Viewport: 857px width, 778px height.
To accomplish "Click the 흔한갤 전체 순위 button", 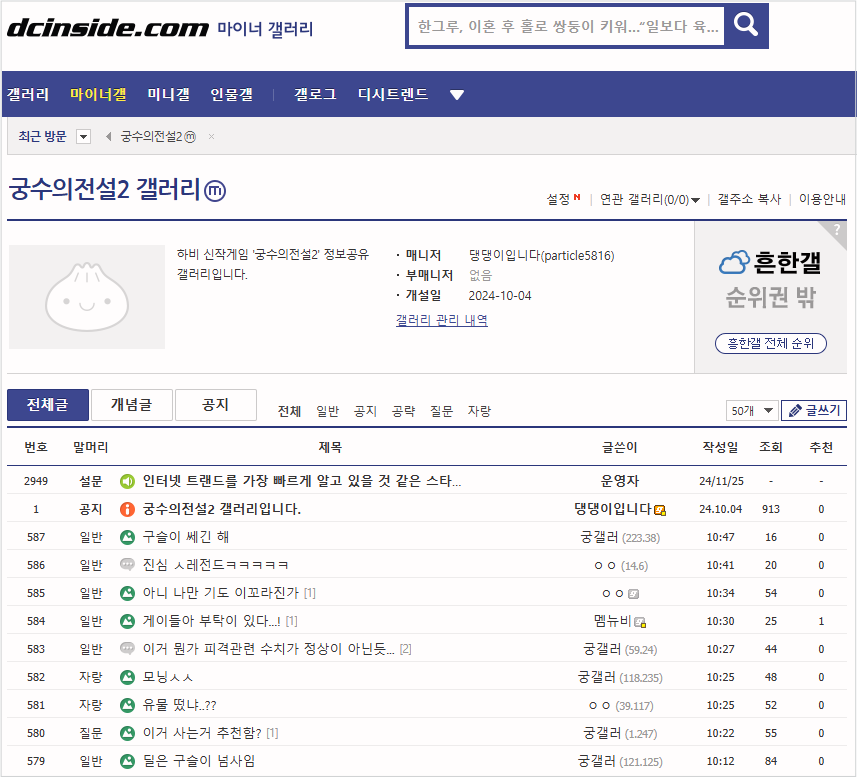I will (x=771, y=343).
